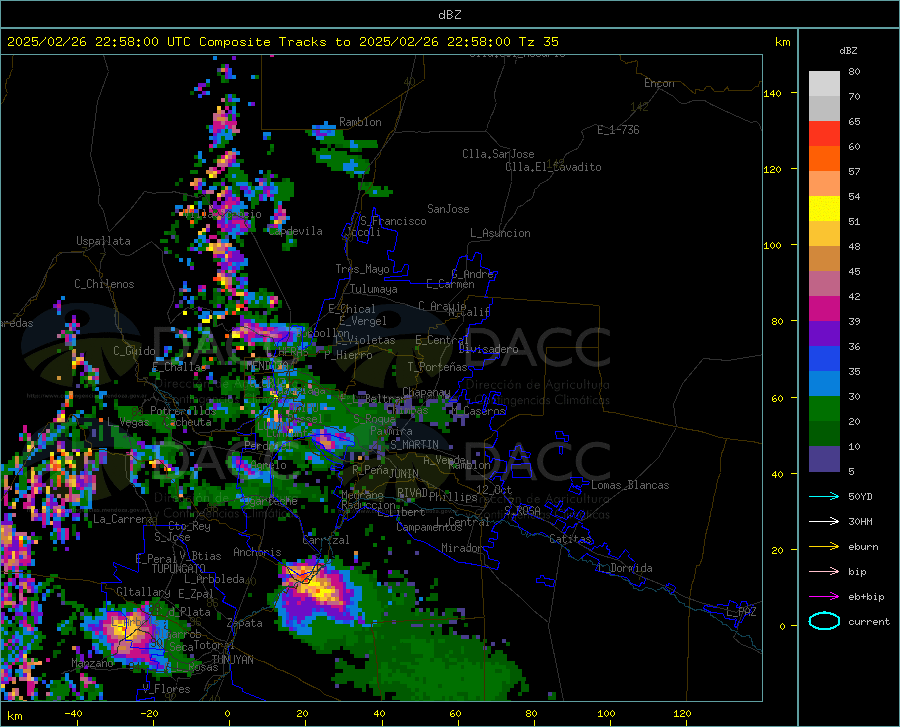Click the intense storm cell core below Carrizal

(317, 587)
